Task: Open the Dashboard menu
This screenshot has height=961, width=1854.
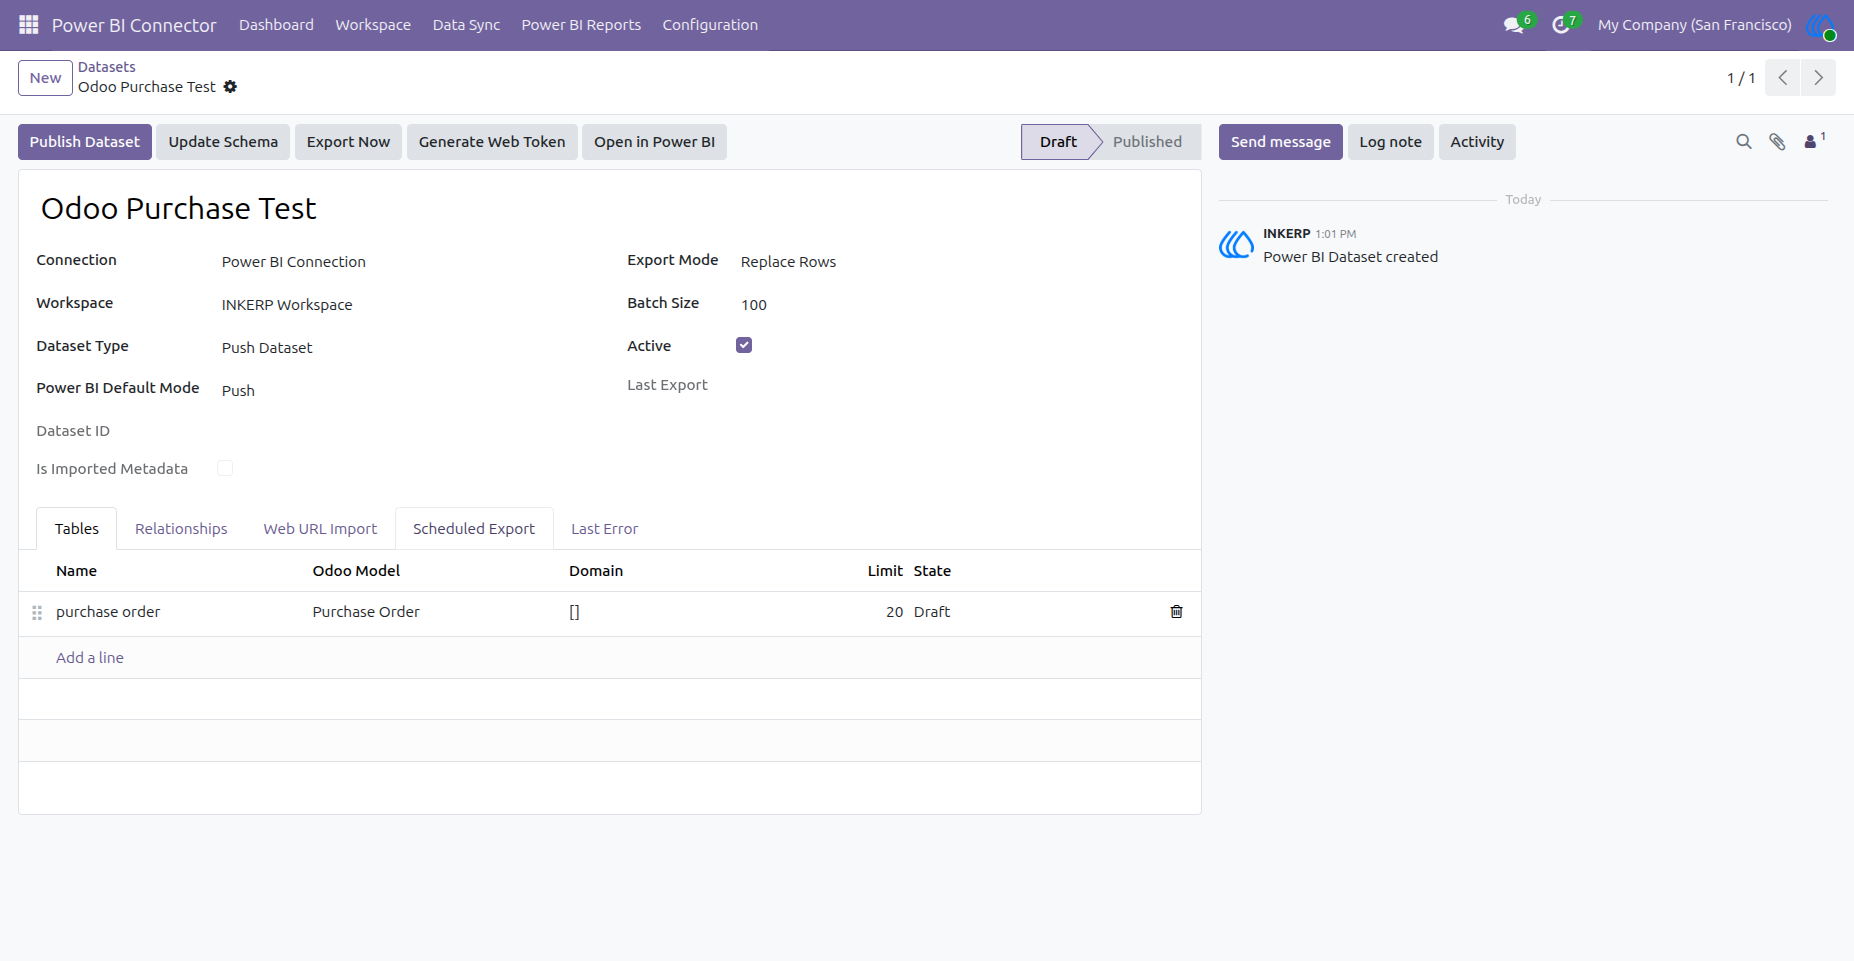Action: [276, 25]
